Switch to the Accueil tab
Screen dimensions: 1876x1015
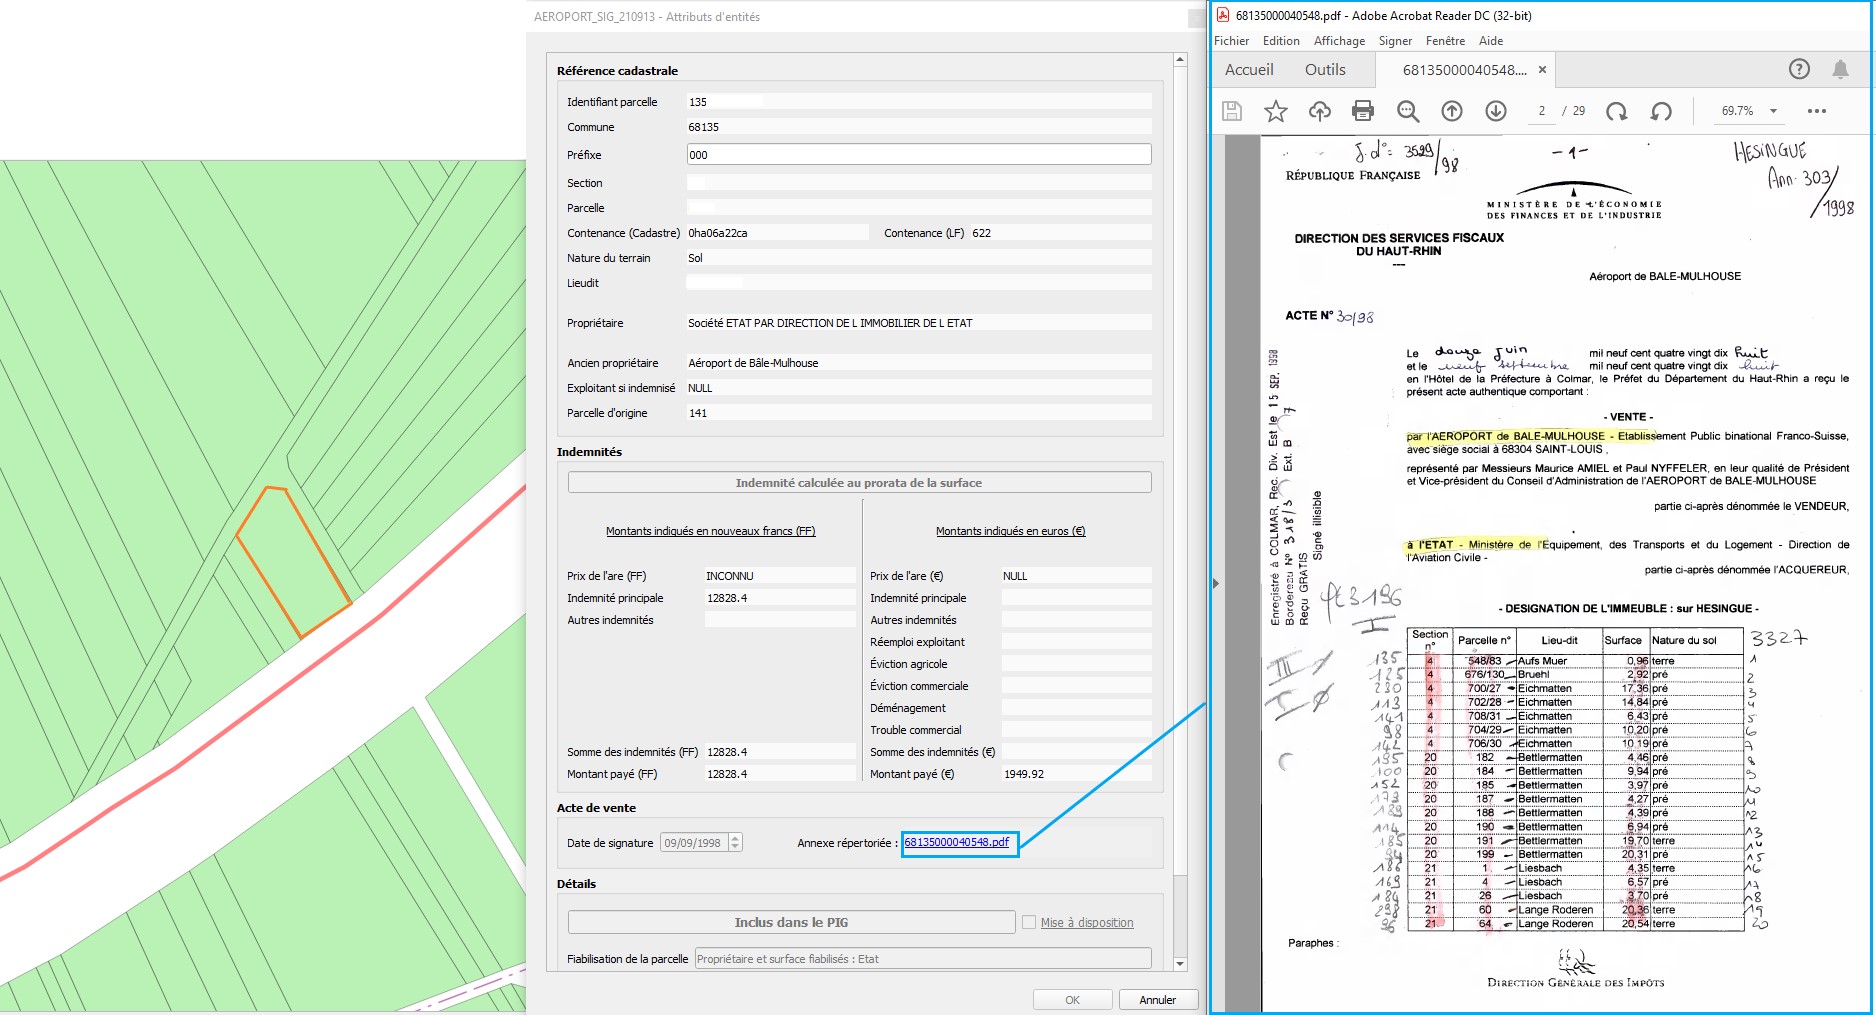tap(1249, 70)
